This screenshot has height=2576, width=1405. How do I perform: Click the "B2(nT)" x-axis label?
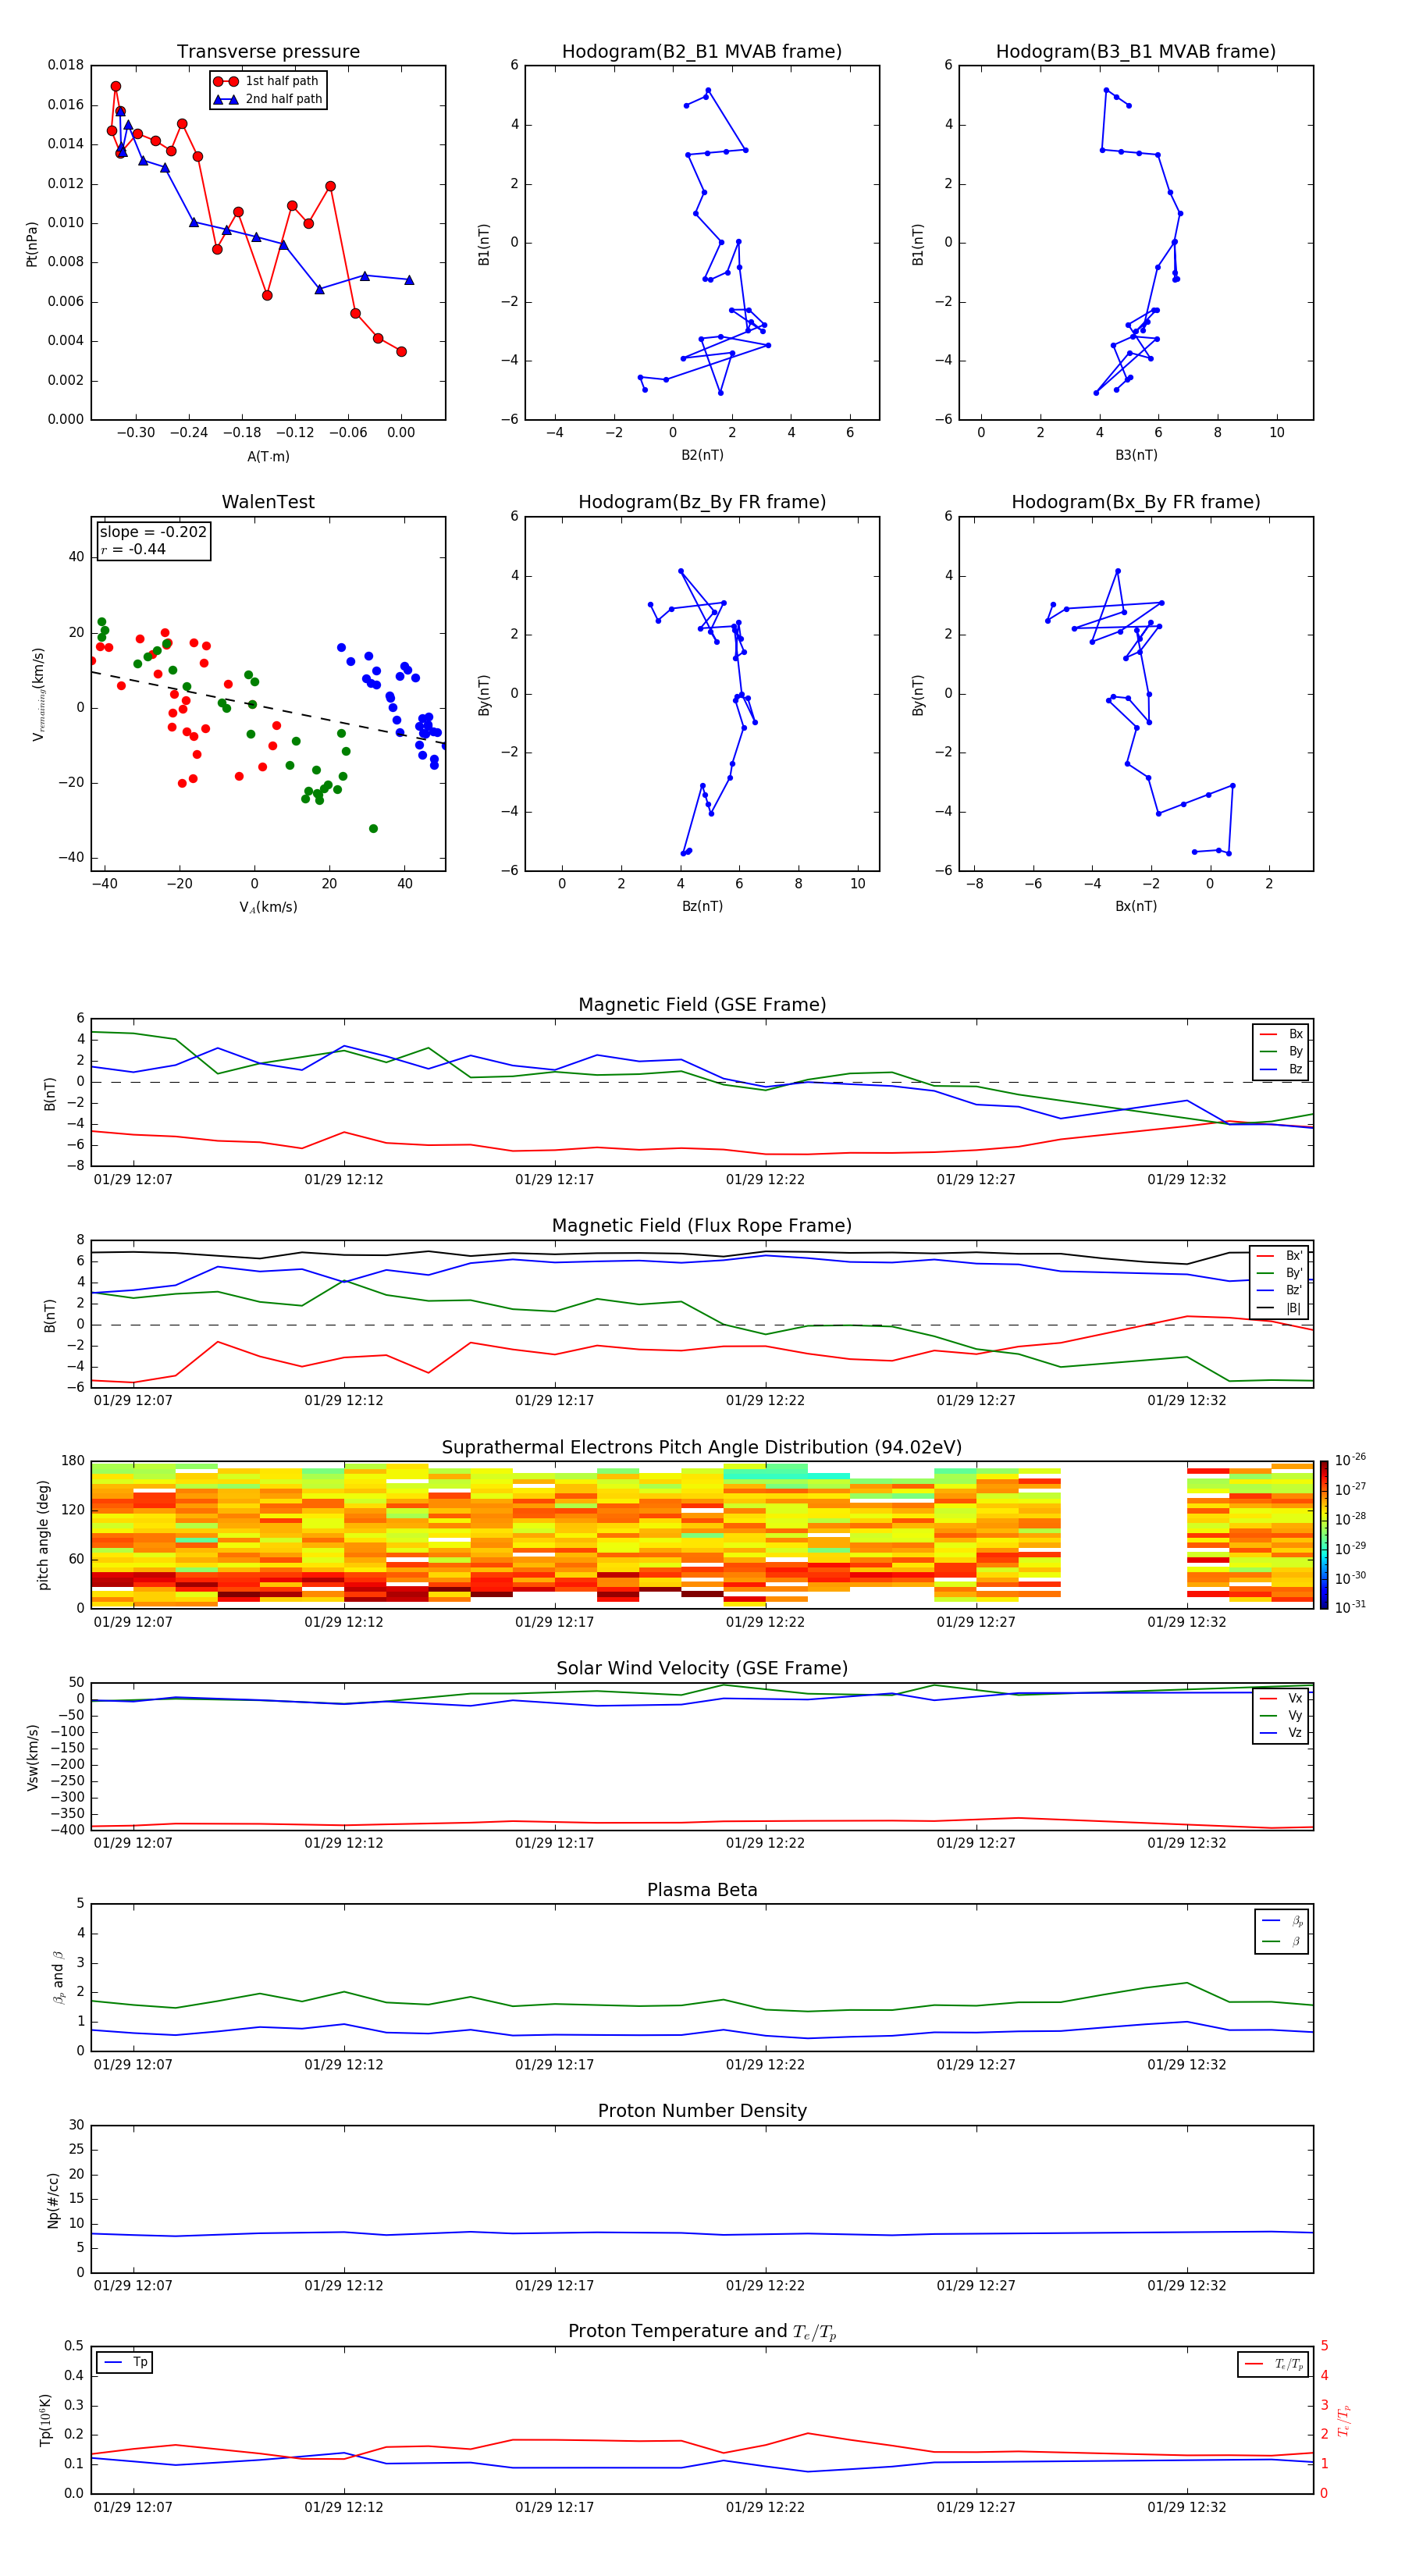702,455
